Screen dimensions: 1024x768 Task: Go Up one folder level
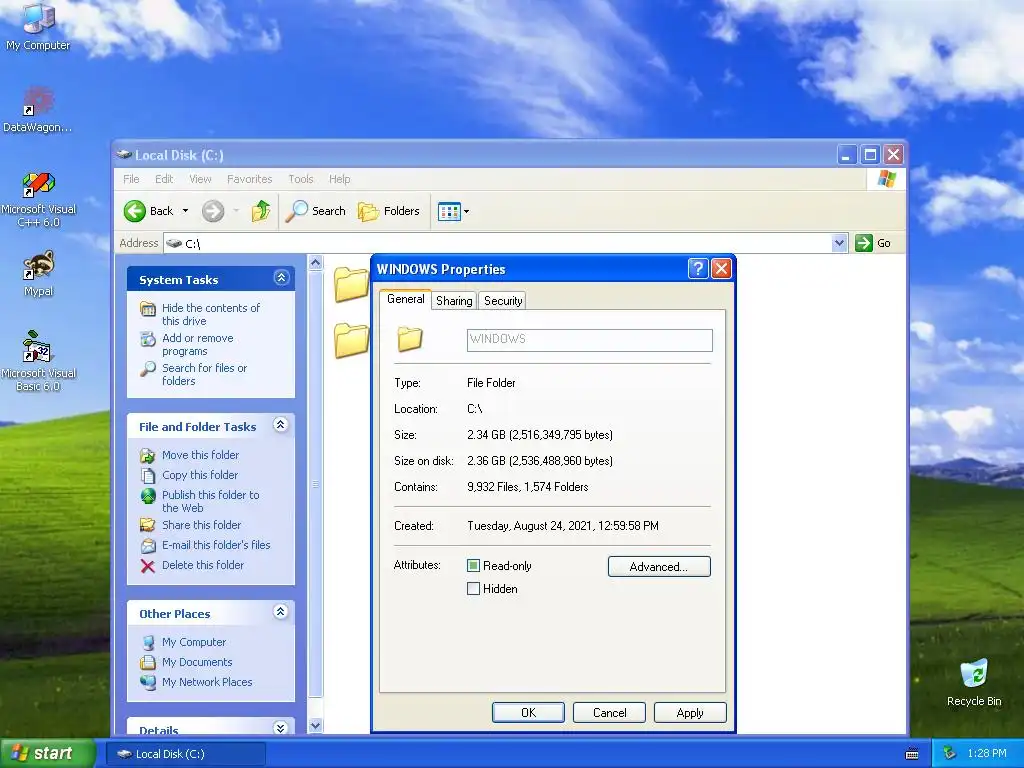261,211
